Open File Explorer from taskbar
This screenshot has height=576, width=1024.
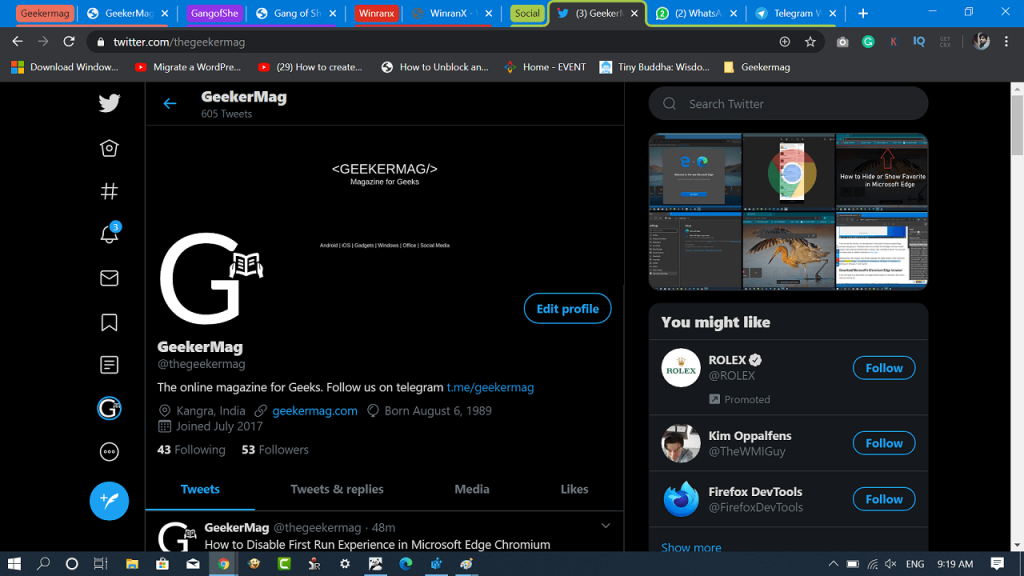[132, 564]
